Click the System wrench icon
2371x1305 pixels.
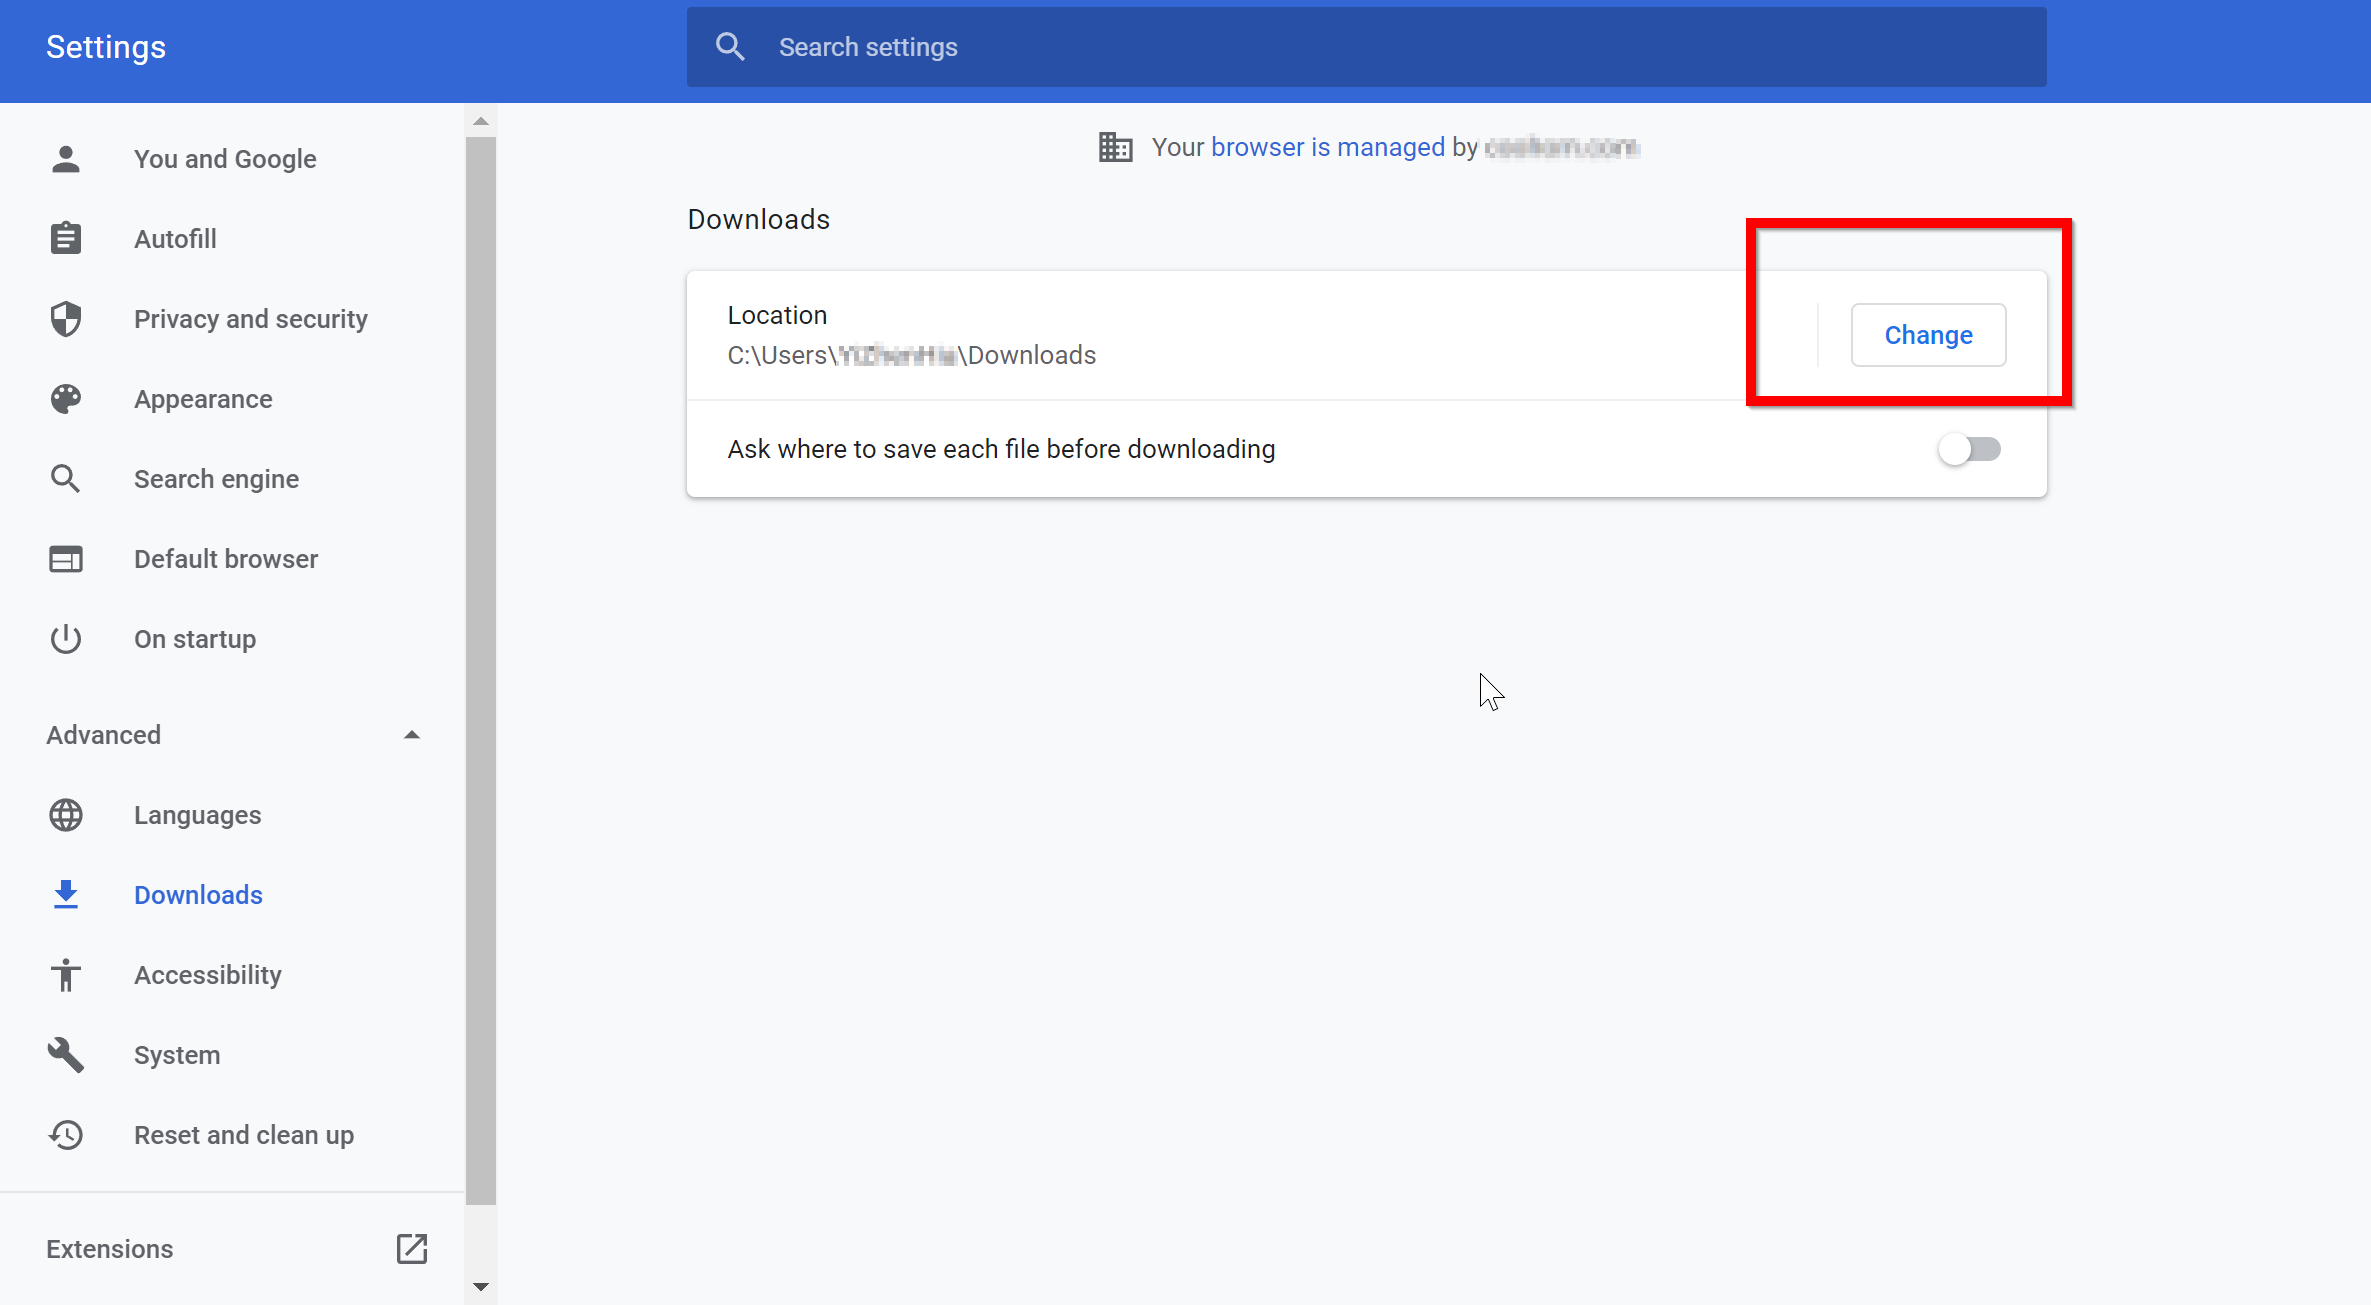pyautogui.click(x=66, y=1055)
